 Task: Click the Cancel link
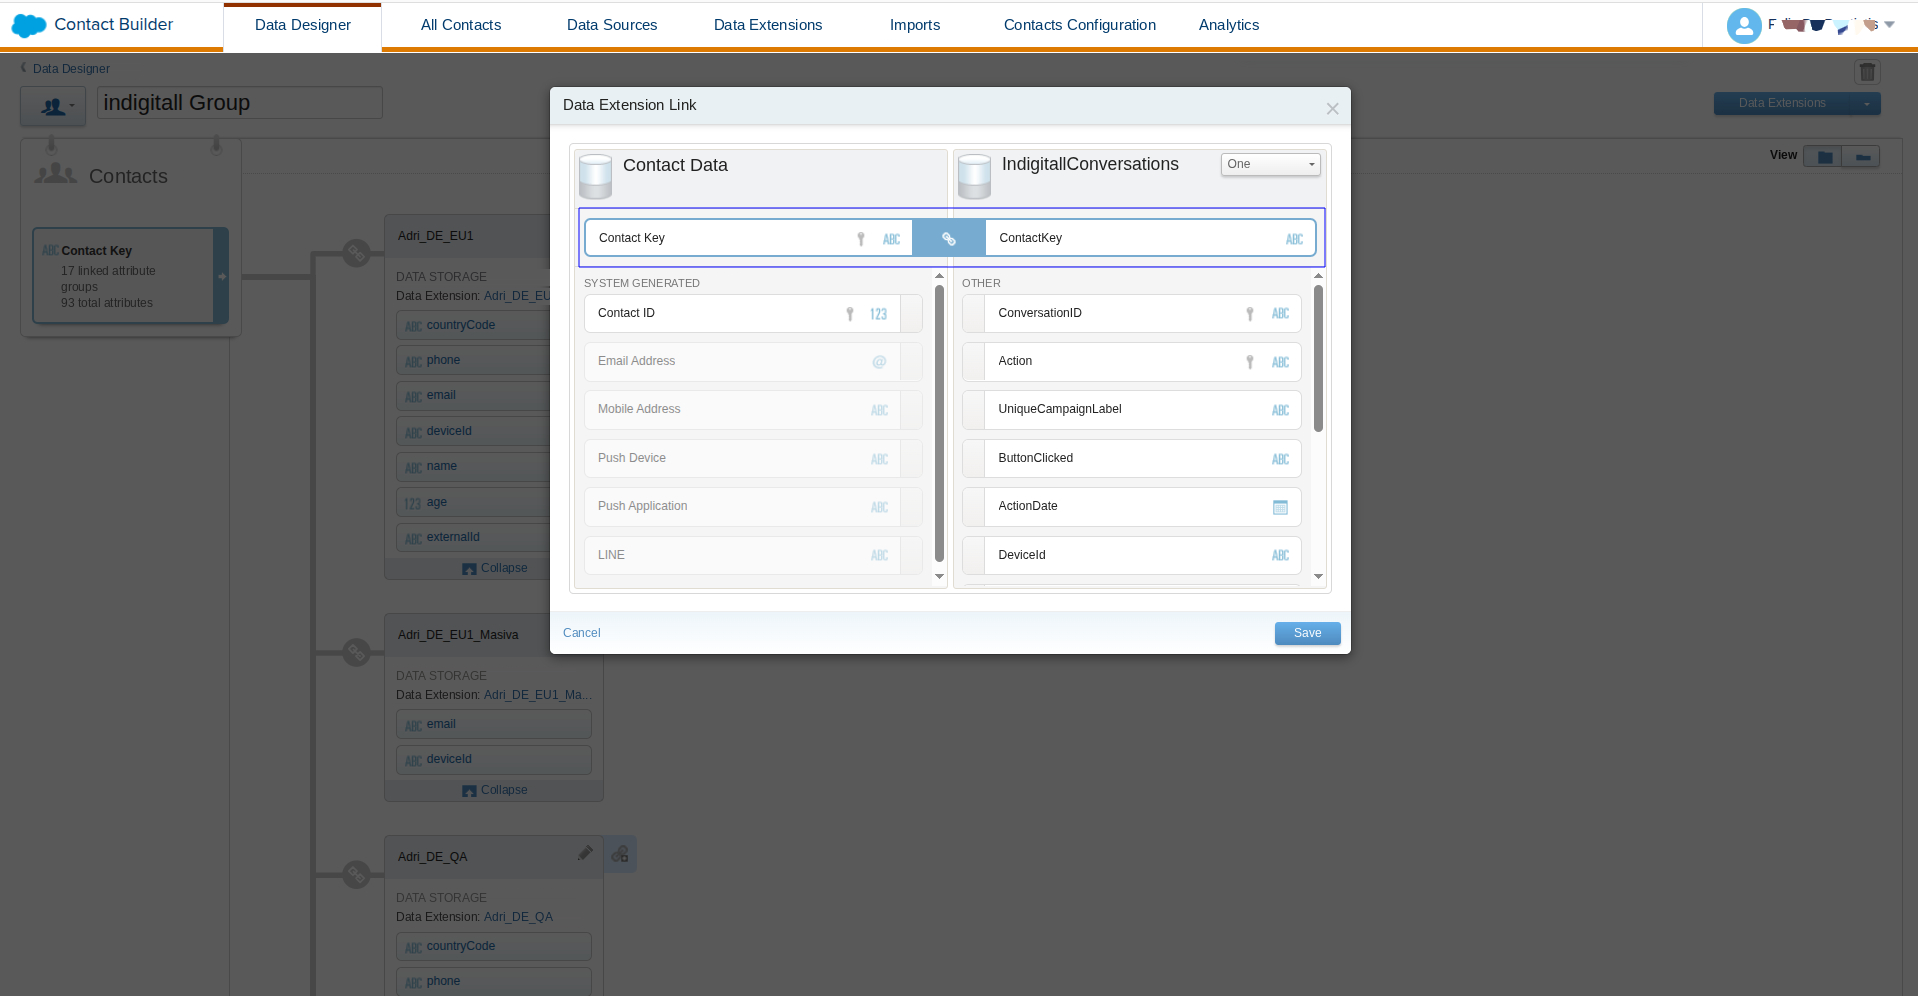582,633
